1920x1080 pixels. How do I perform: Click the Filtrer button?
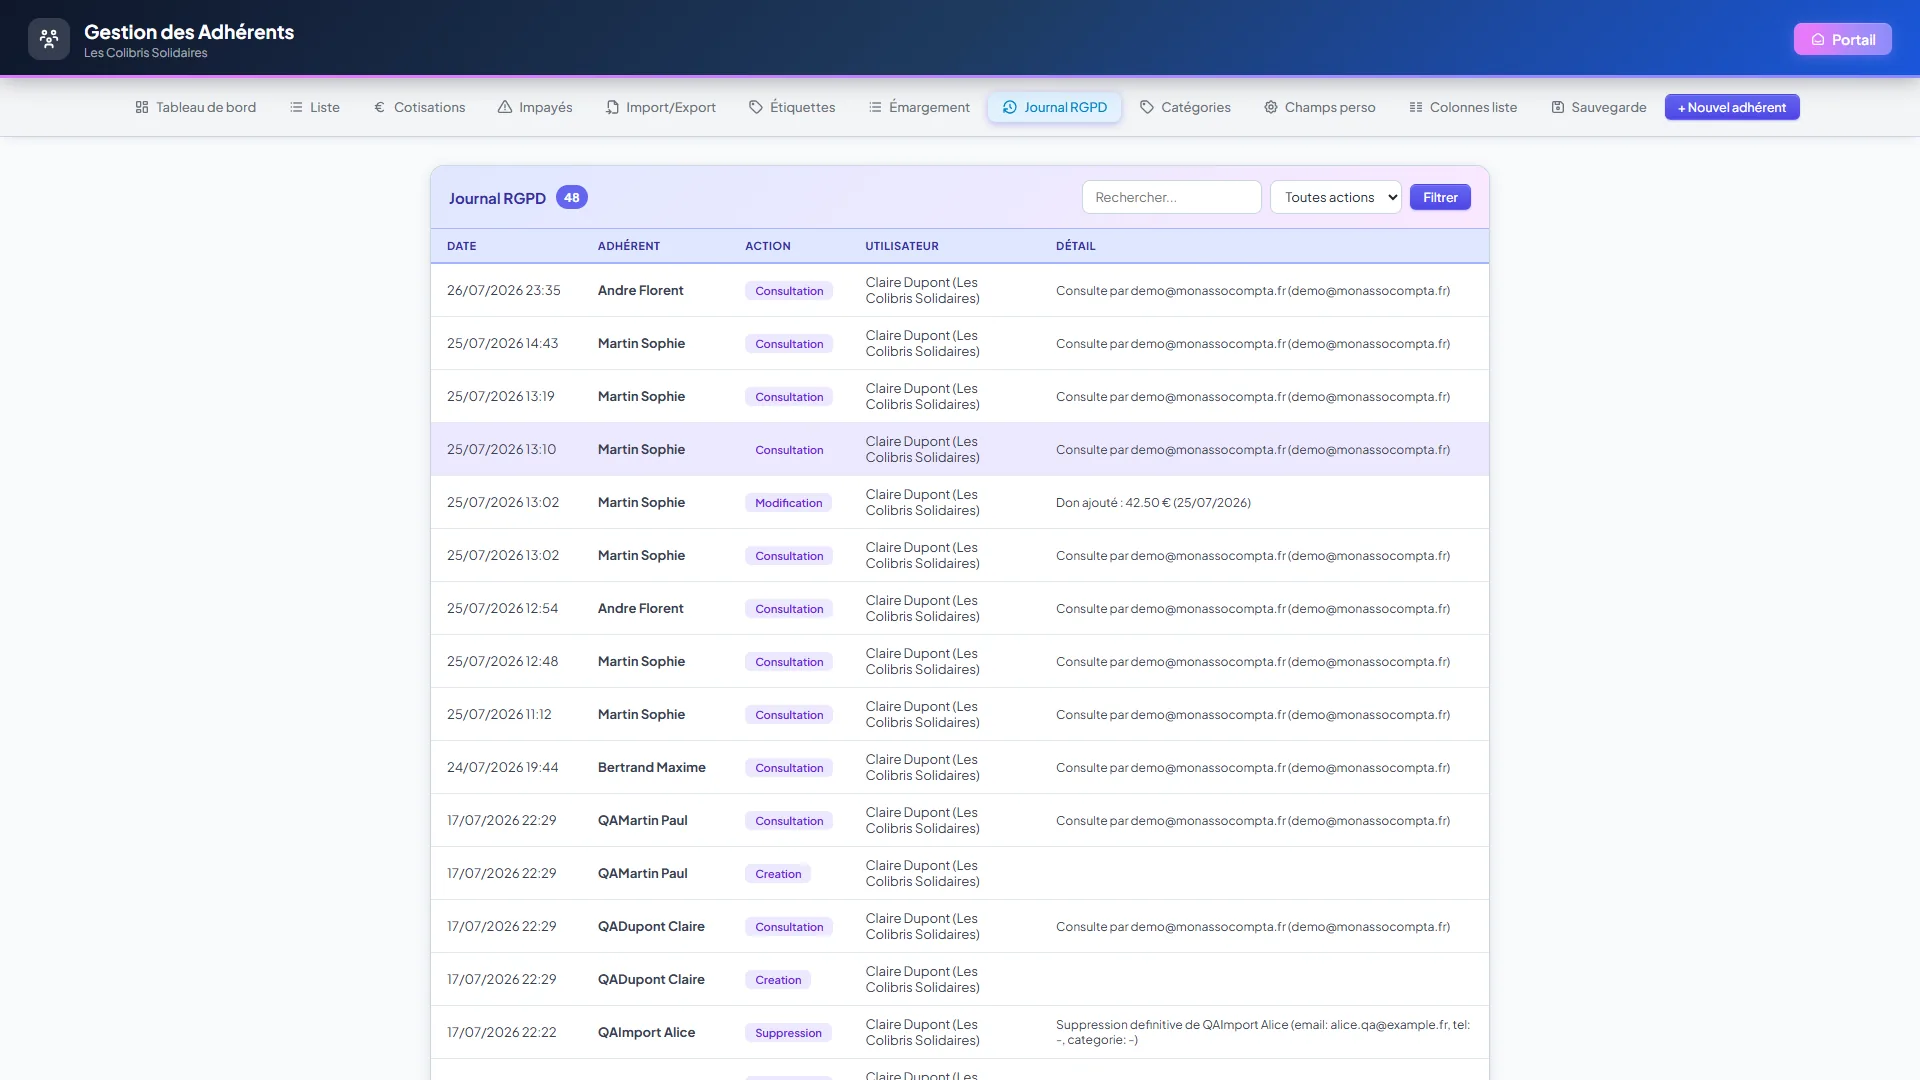pos(1440,197)
